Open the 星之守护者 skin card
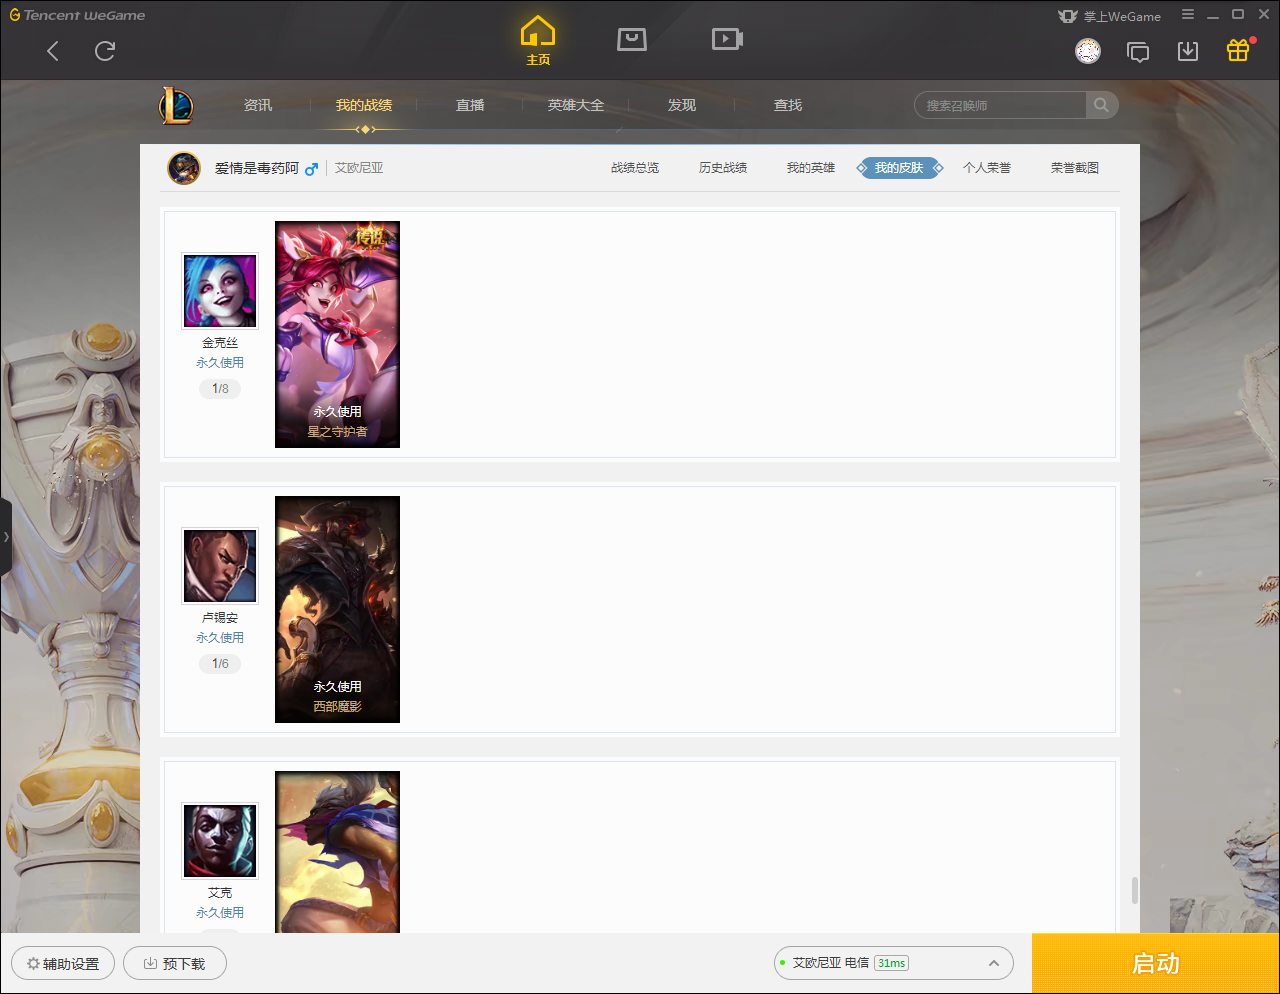The image size is (1280, 994). tap(337, 334)
